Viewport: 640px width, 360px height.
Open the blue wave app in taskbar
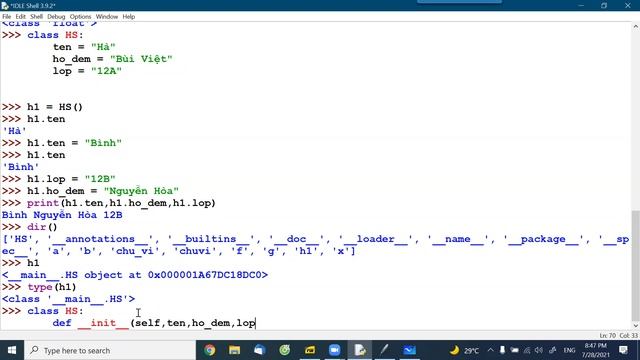click(409, 350)
